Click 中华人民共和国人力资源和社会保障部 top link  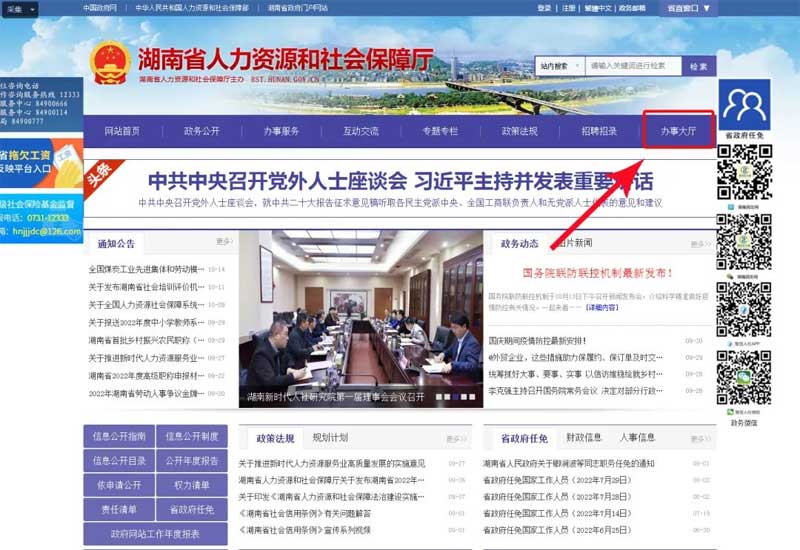point(192,8)
